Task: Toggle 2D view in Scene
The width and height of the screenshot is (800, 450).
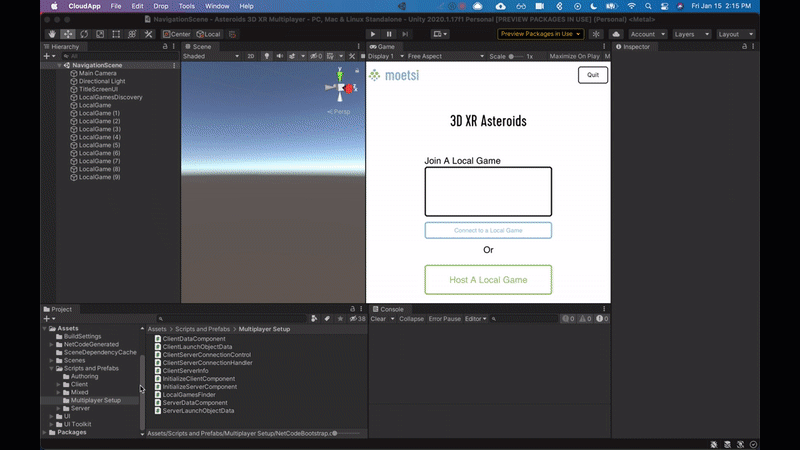Action: 251,57
